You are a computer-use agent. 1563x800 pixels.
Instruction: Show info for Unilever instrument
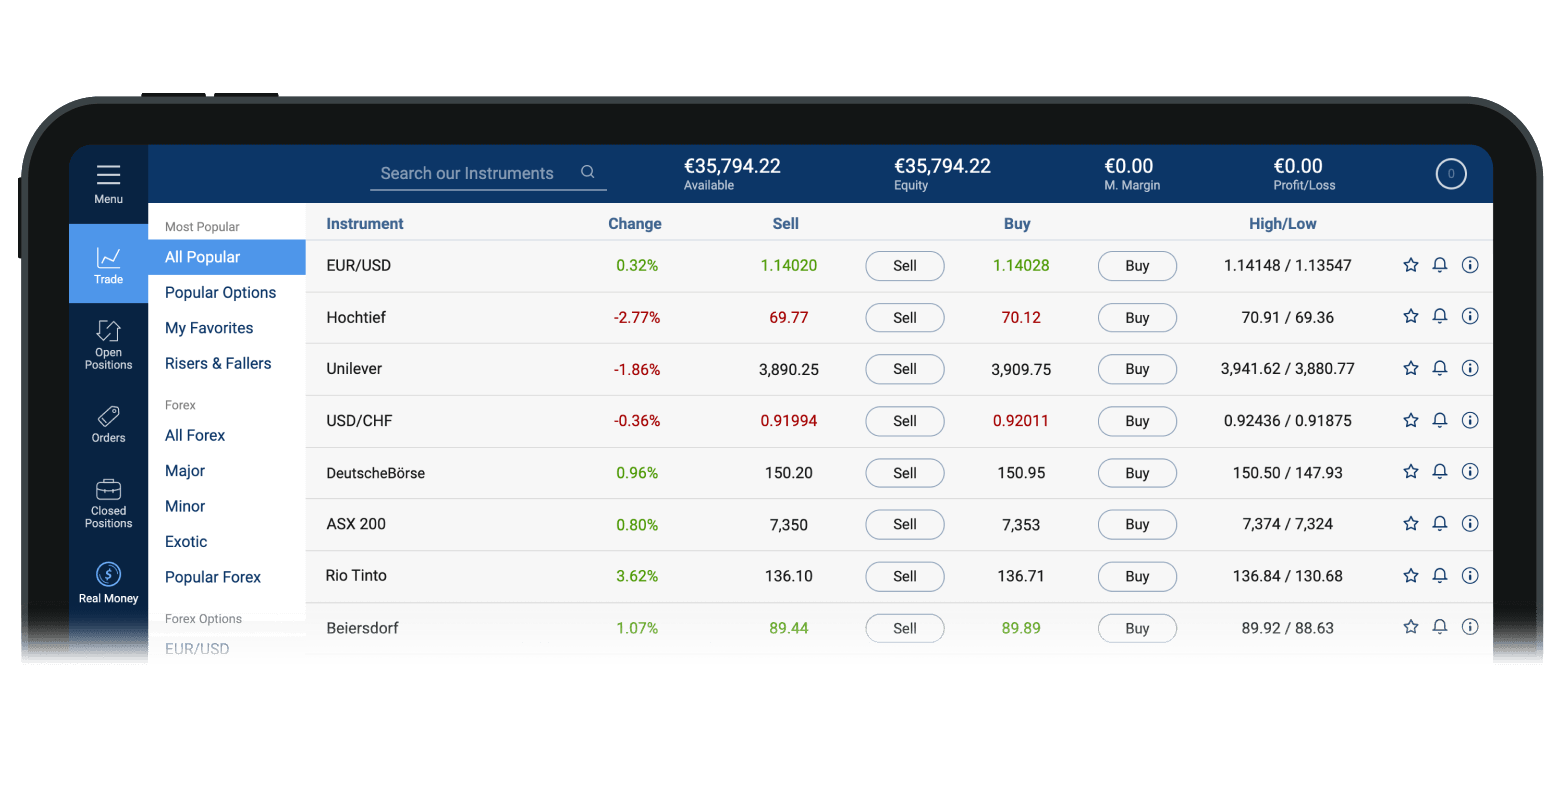1469,368
